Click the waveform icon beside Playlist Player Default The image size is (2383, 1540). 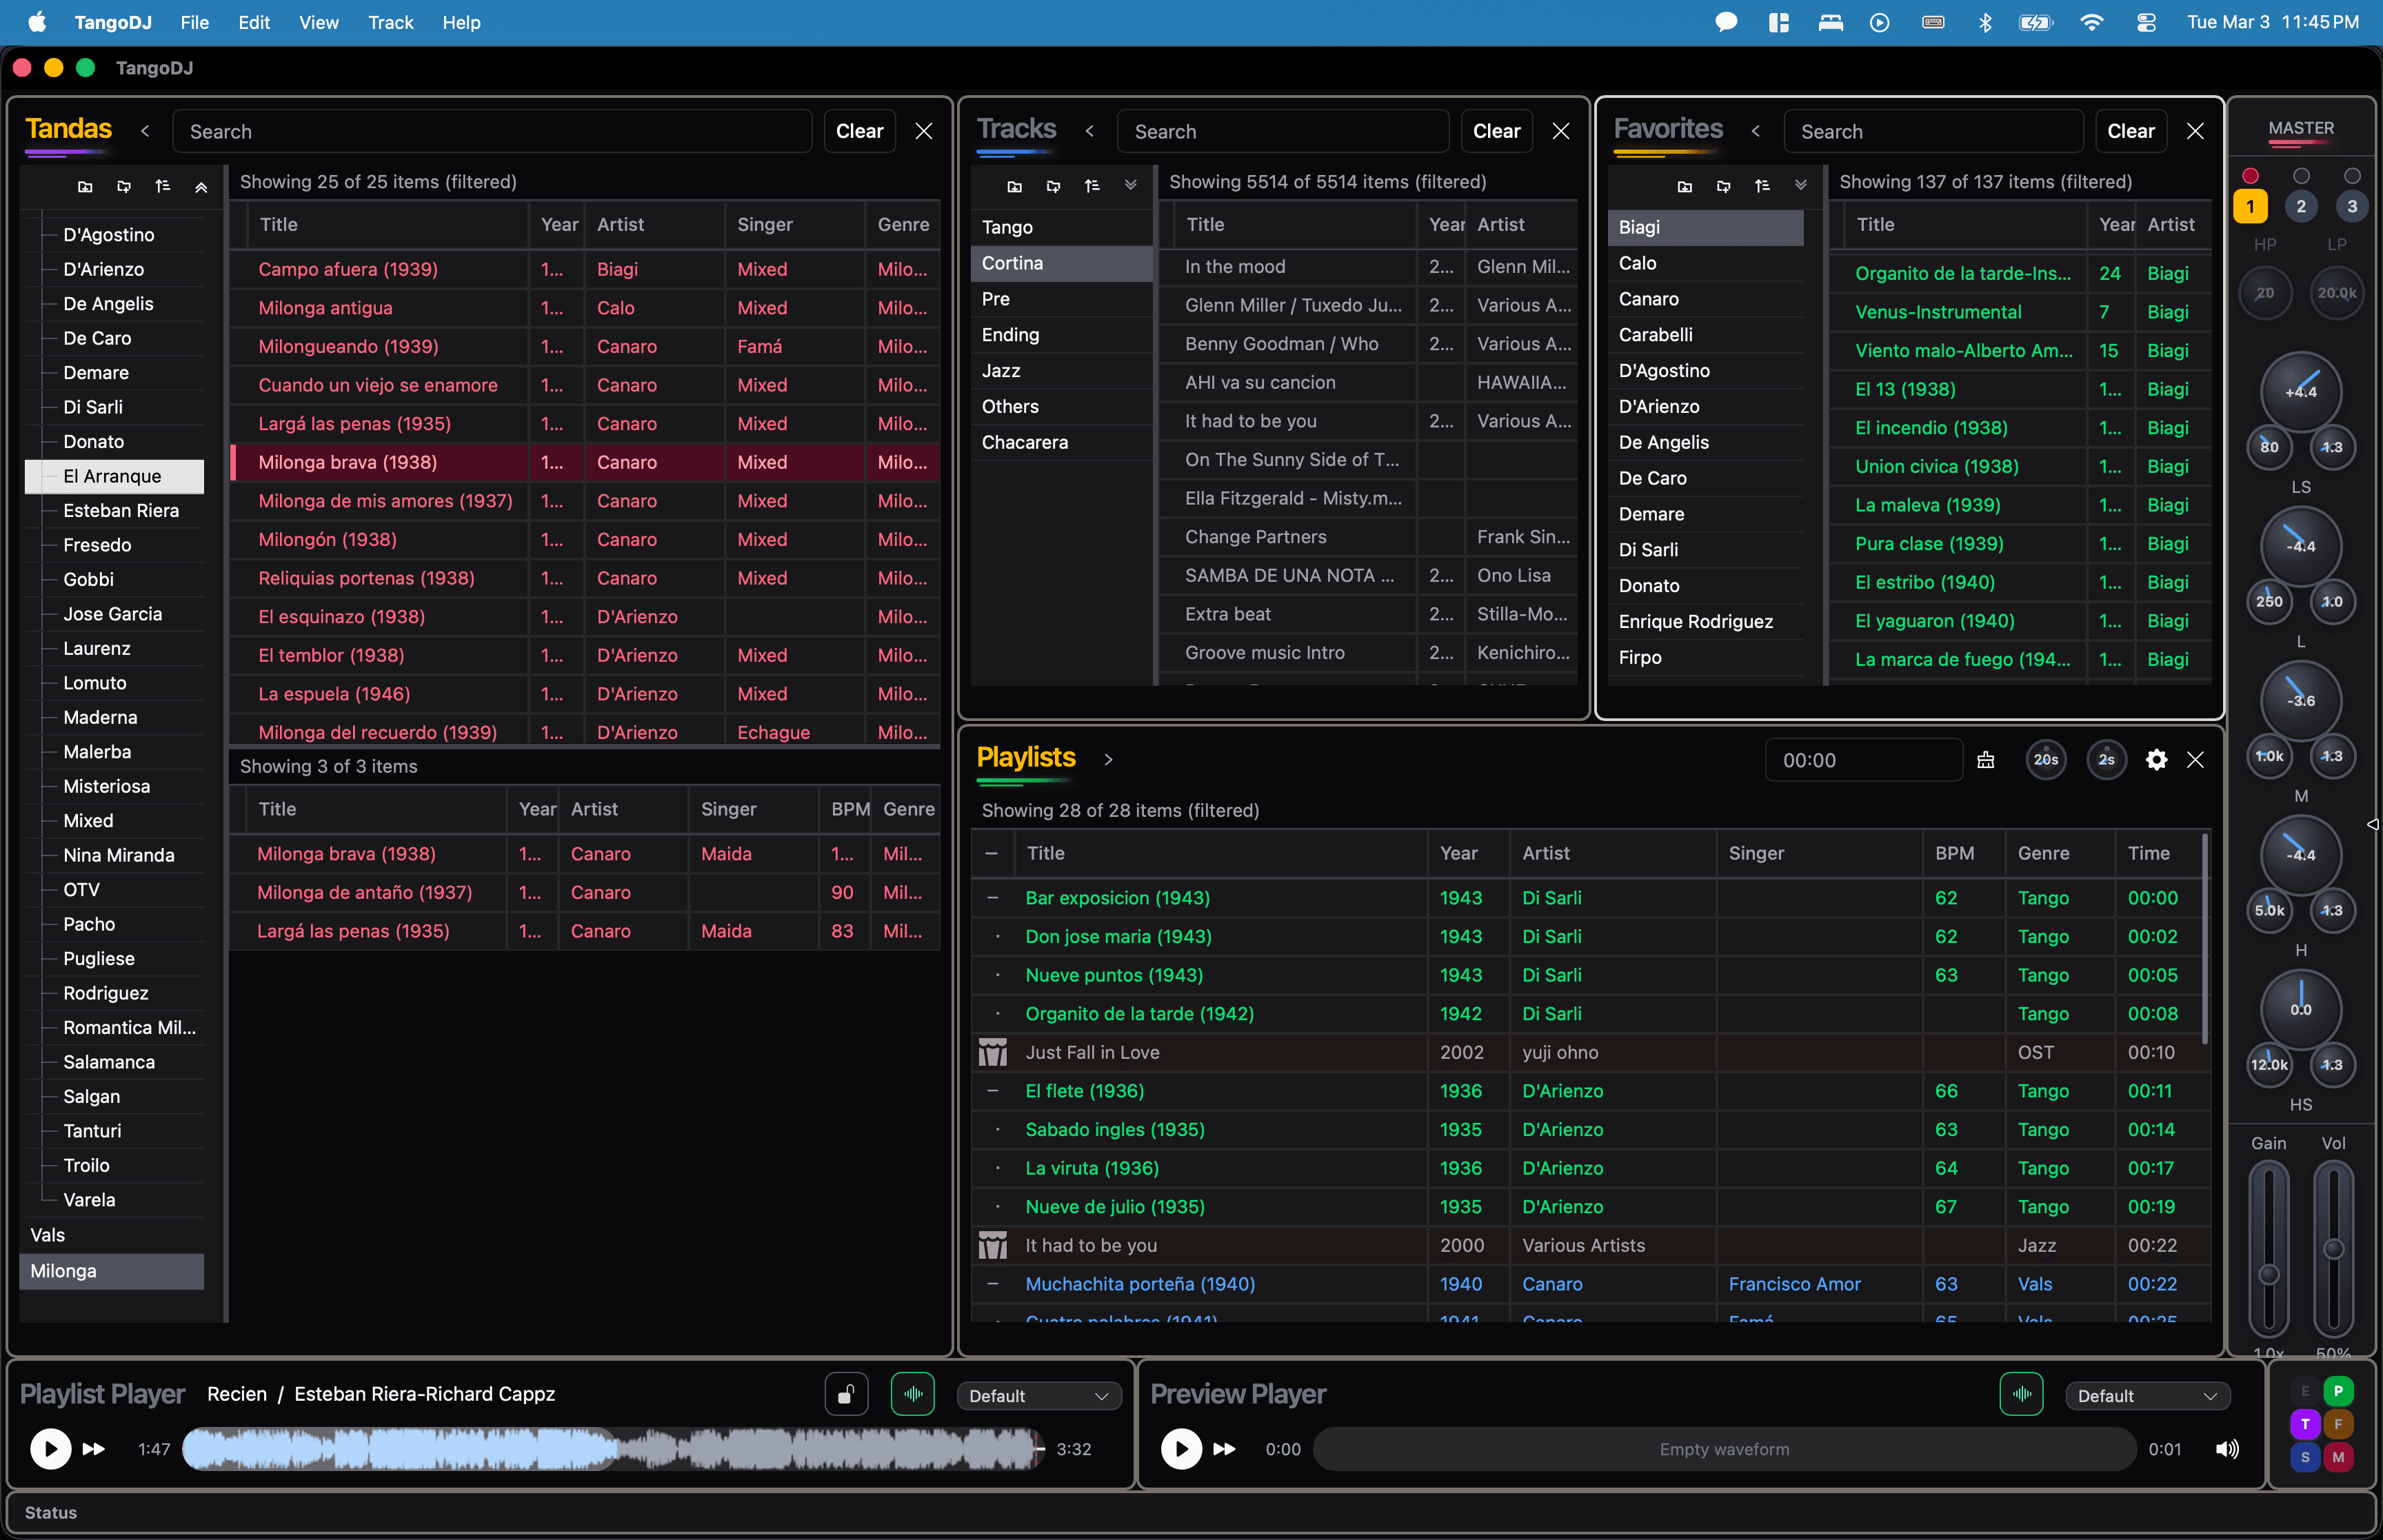click(912, 1393)
